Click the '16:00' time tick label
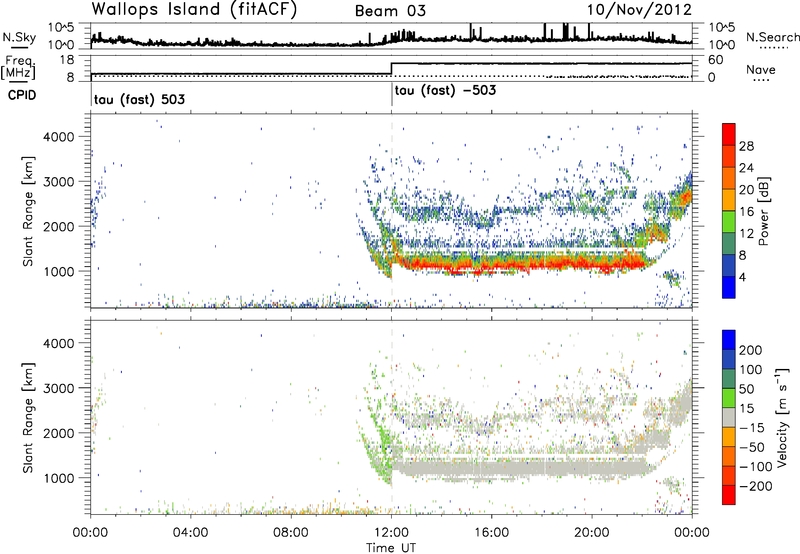 [491, 533]
